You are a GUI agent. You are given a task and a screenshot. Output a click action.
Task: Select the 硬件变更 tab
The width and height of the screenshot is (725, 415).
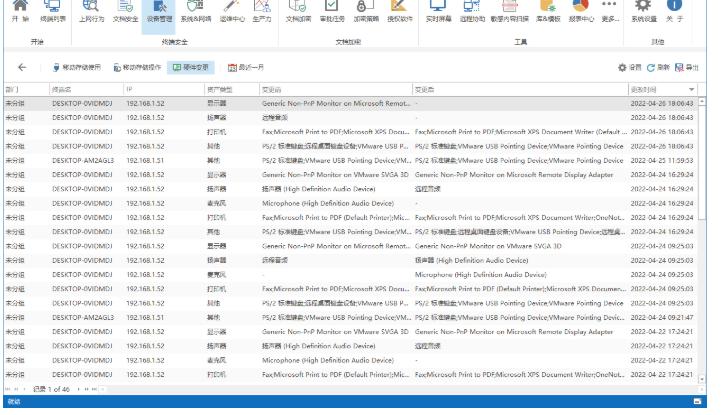pyautogui.click(x=190, y=67)
